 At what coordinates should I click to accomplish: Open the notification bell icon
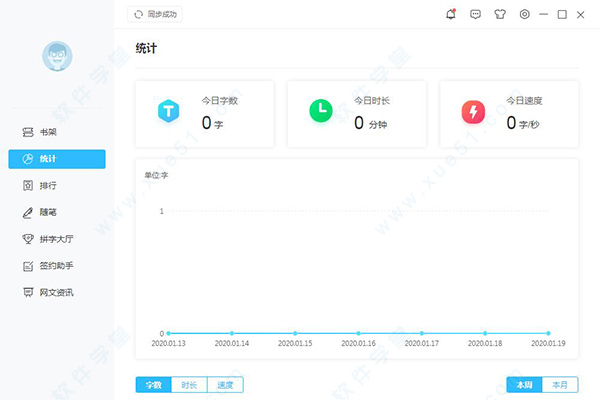(451, 15)
